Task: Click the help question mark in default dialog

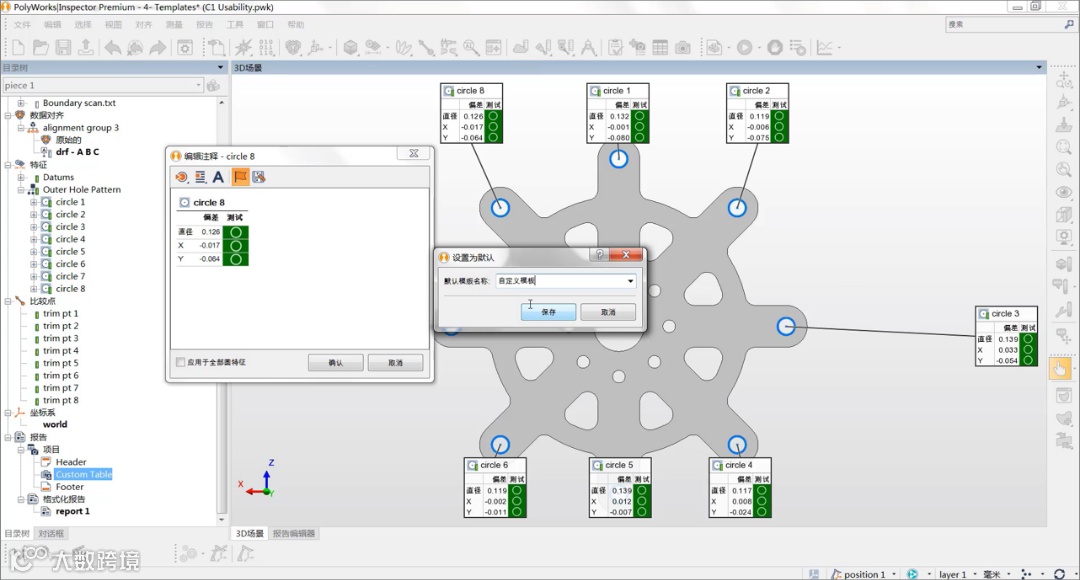Action: coord(599,254)
